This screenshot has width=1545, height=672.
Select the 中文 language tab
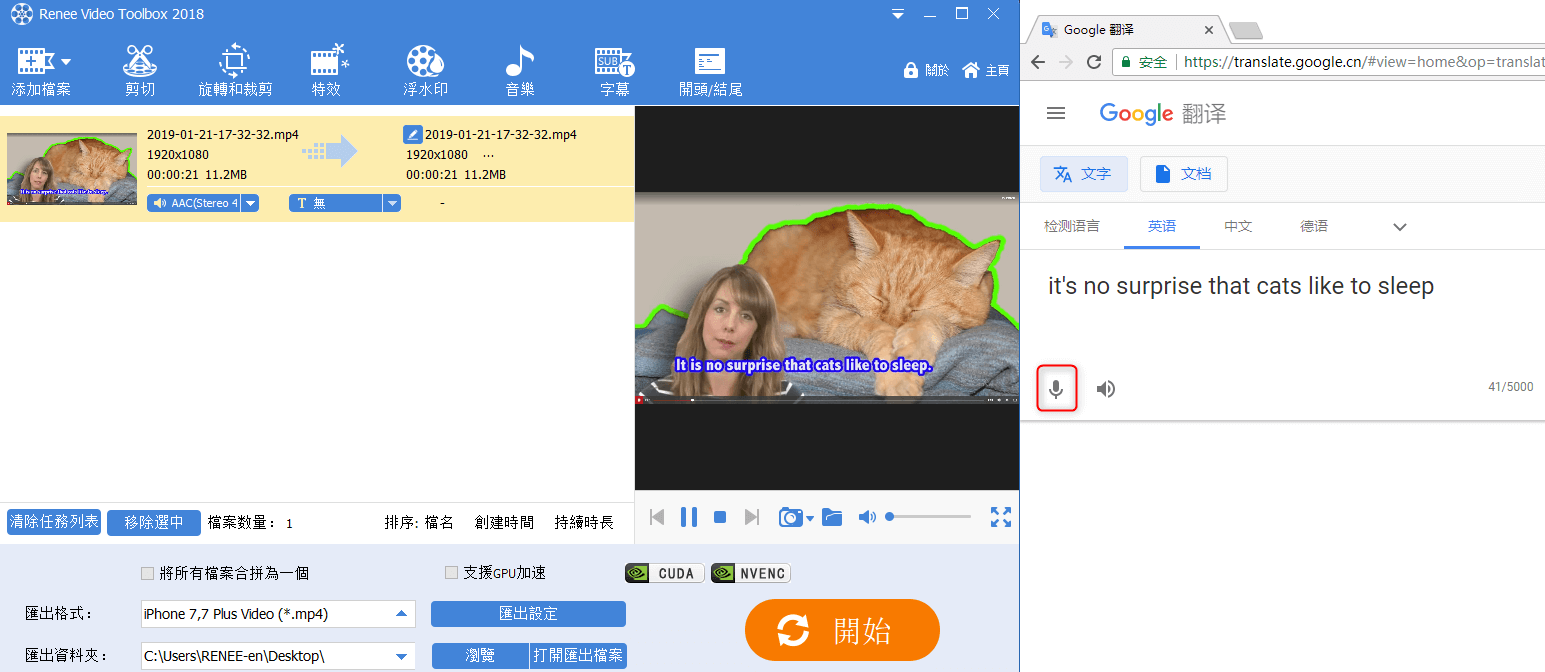point(1238,227)
